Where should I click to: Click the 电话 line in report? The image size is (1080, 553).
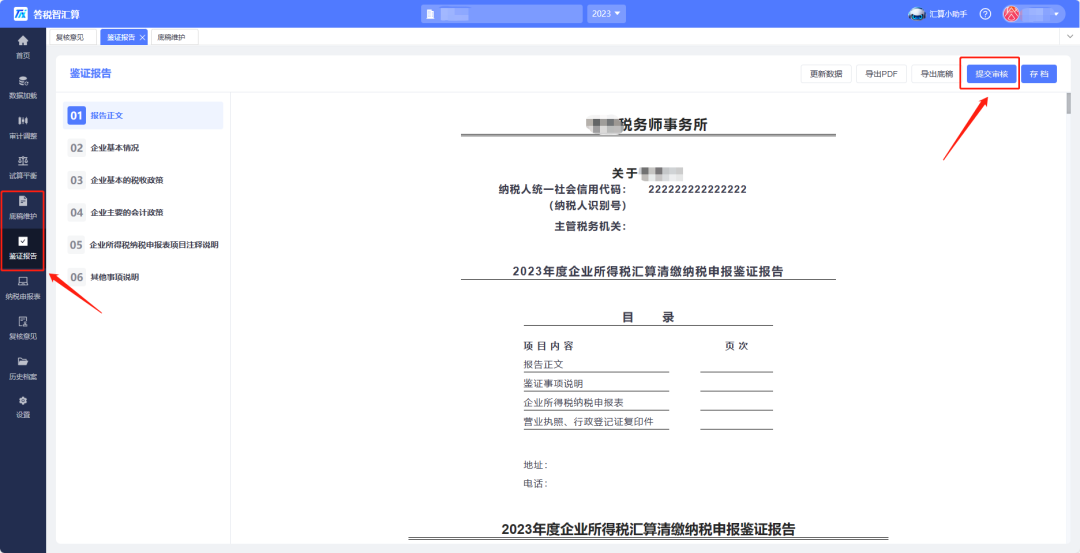pyautogui.click(x=536, y=483)
